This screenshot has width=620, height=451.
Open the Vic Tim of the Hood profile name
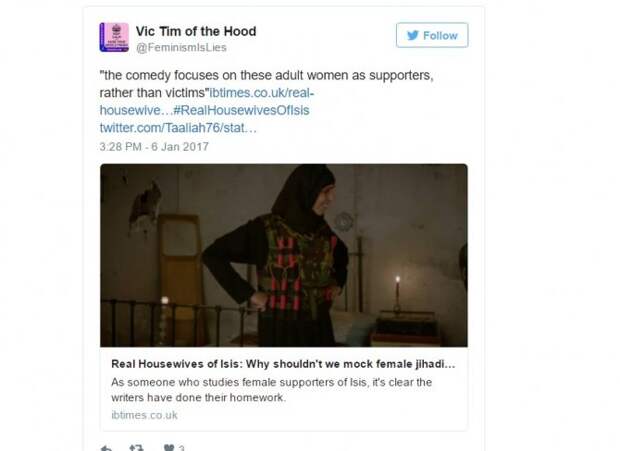(x=196, y=31)
